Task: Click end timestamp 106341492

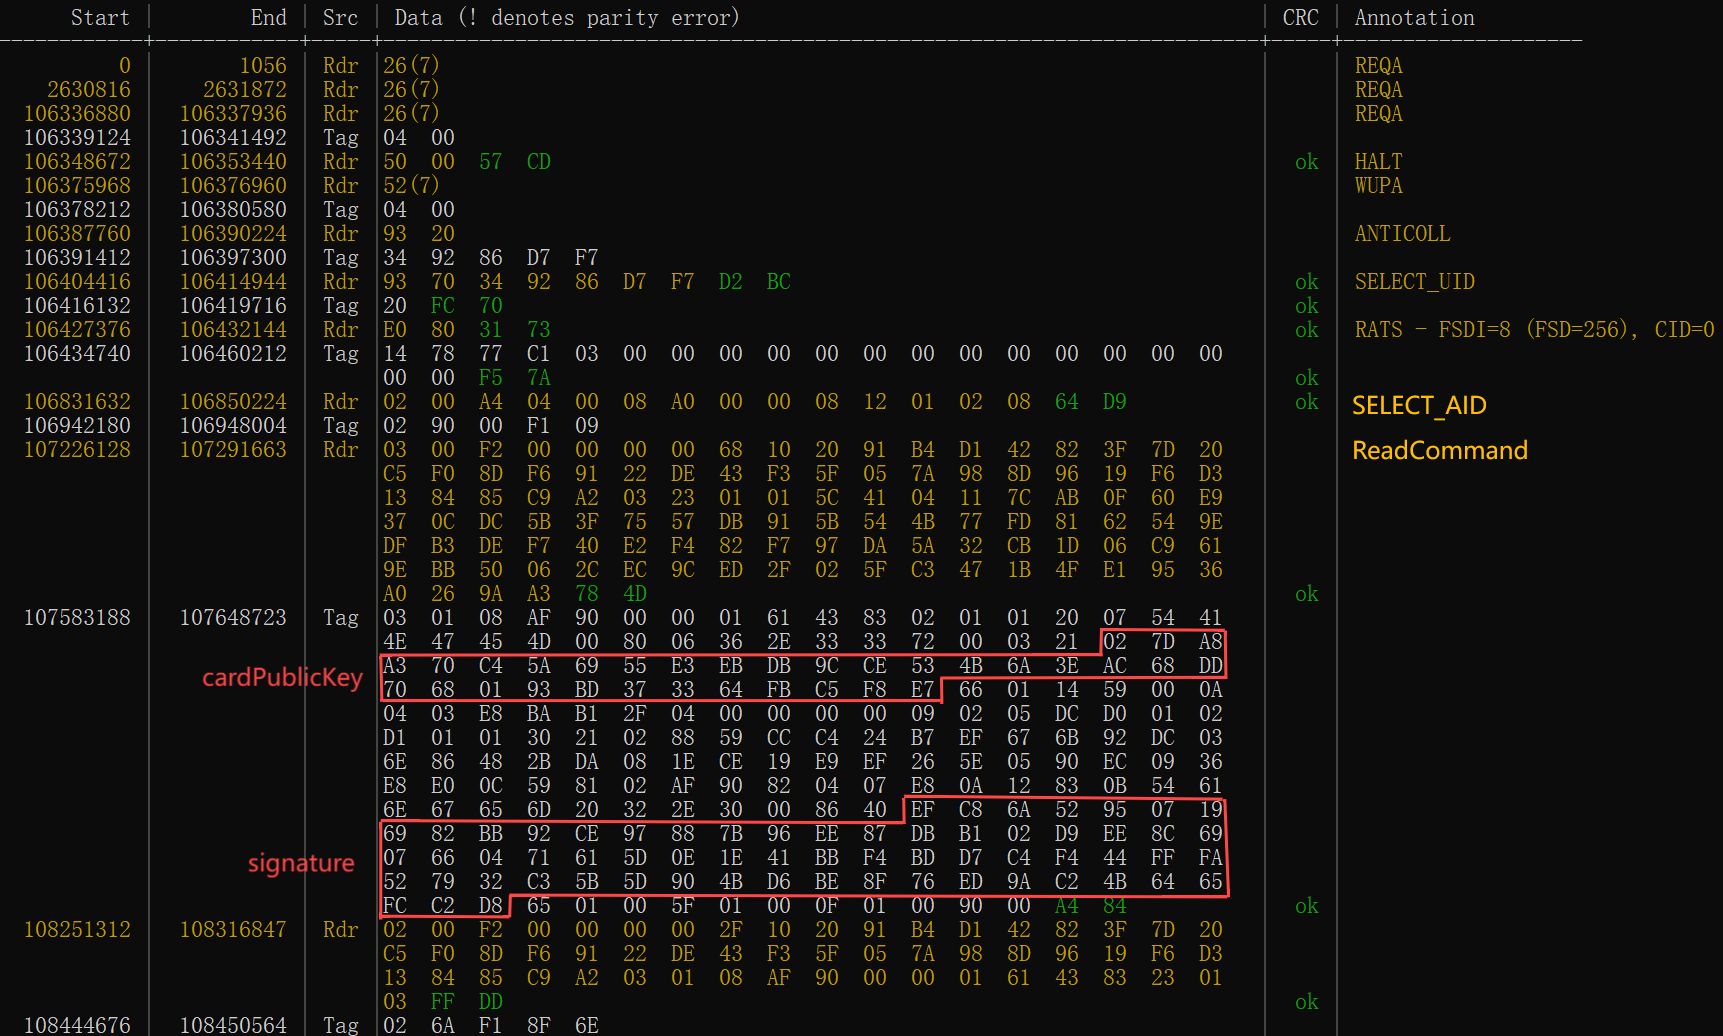Action: pyautogui.click(x=233, y=138)
